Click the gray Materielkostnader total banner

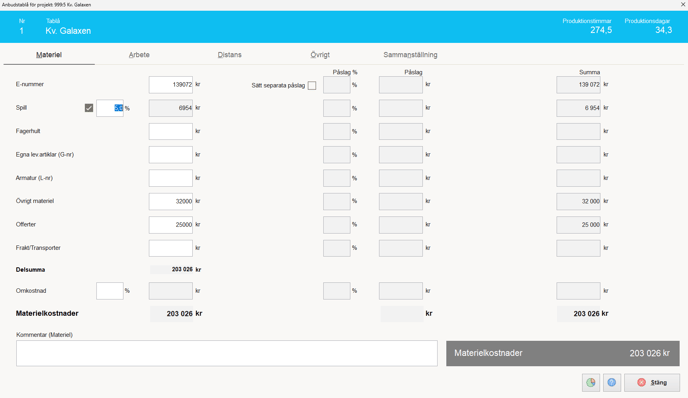pyautogui.click(x=563, y=353)
